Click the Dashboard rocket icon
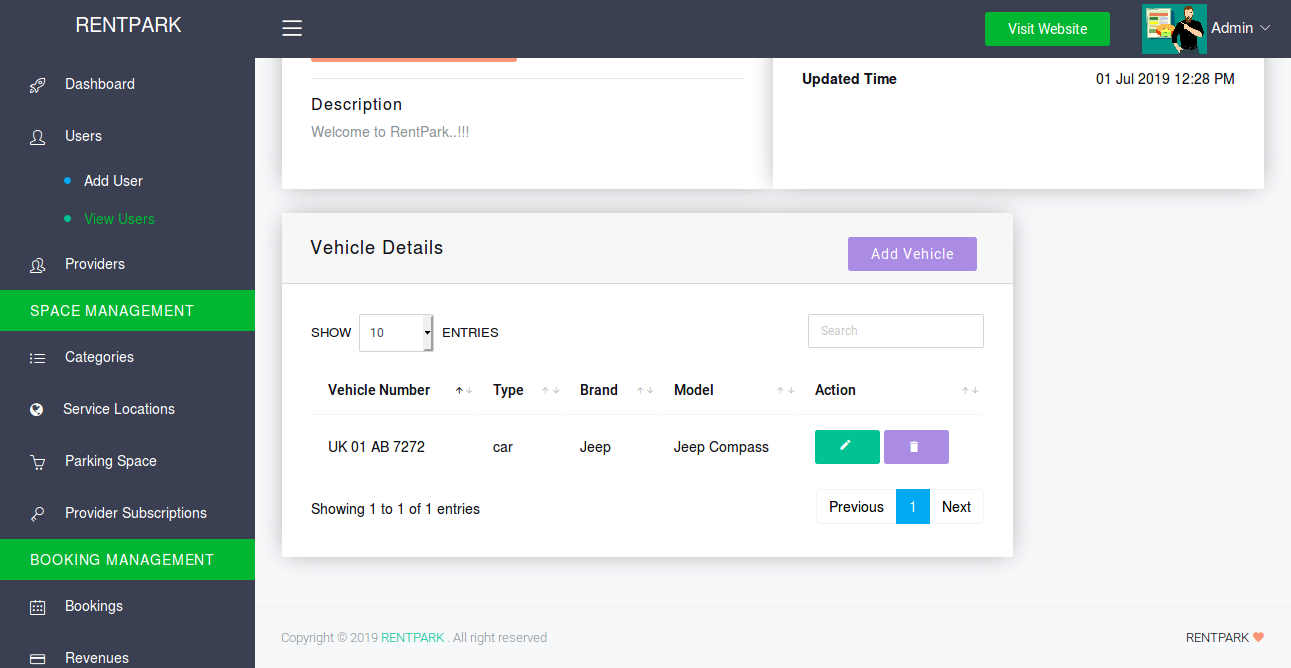The width and height of the screenshot is (1291, 668). coord(38,85)
